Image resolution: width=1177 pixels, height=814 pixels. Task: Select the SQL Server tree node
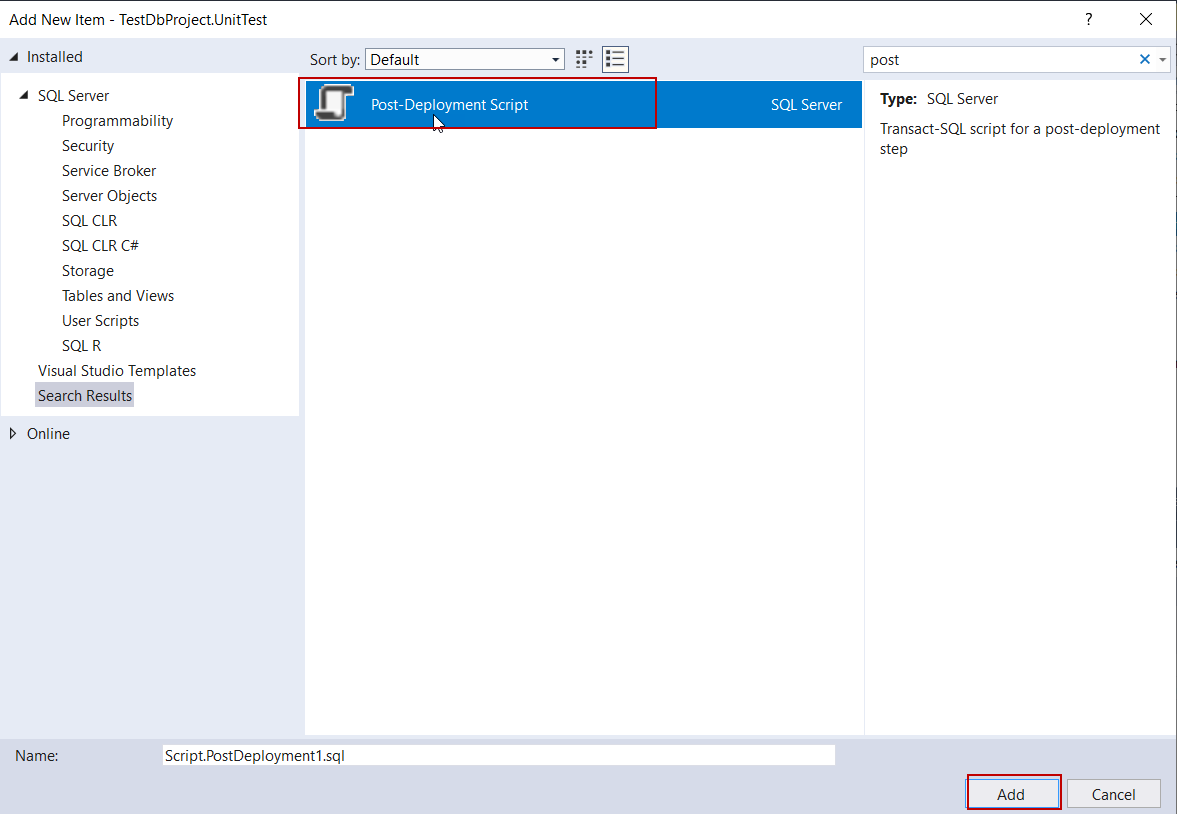pos(73,95)
